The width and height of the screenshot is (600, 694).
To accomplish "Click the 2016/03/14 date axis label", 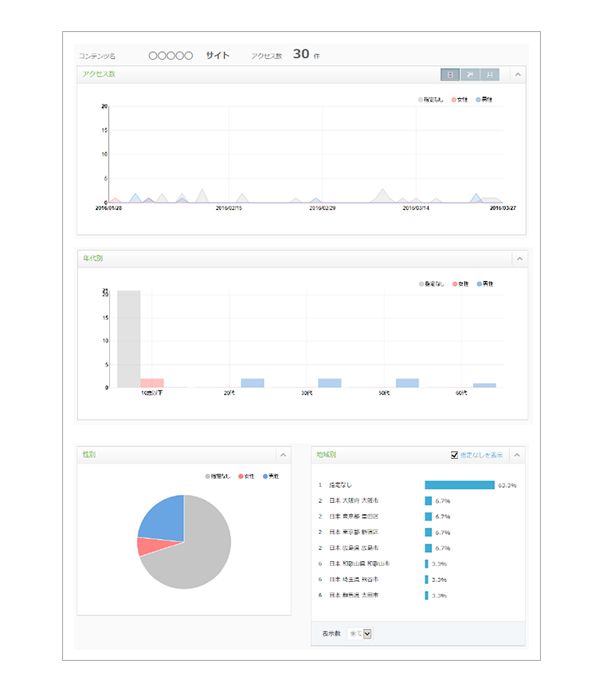I will (416, 208).
